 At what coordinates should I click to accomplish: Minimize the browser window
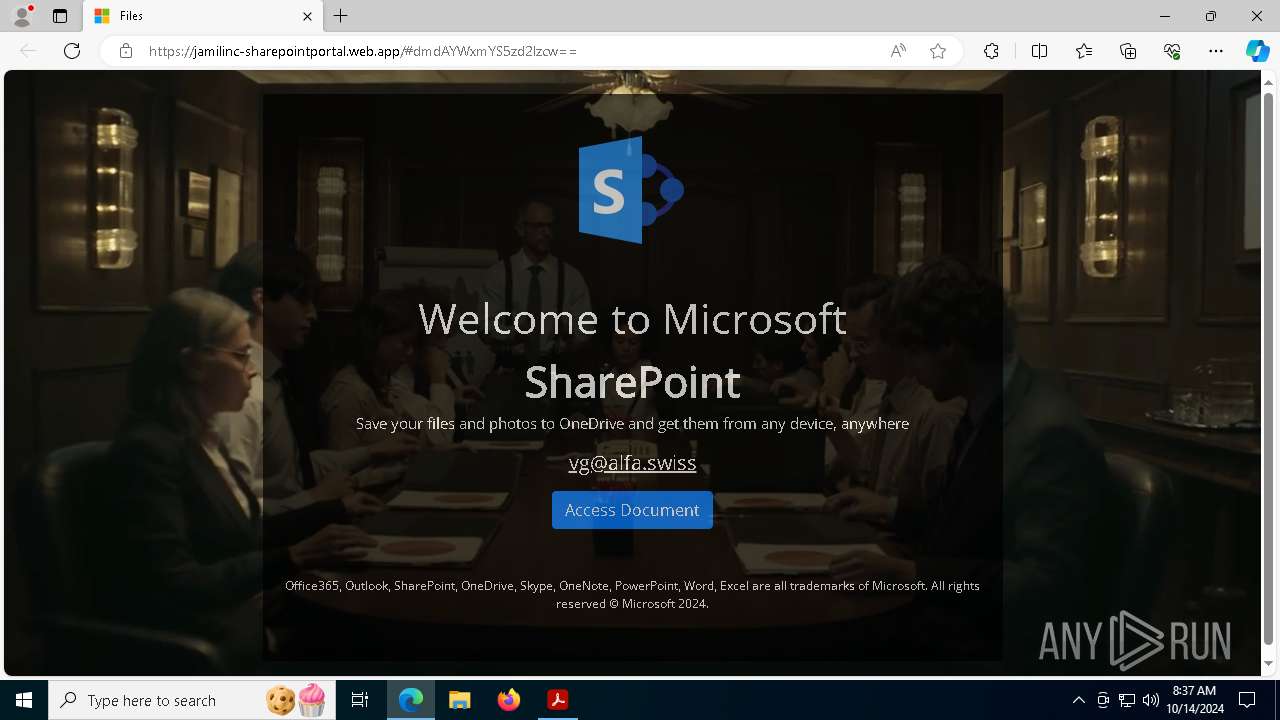1165,16
